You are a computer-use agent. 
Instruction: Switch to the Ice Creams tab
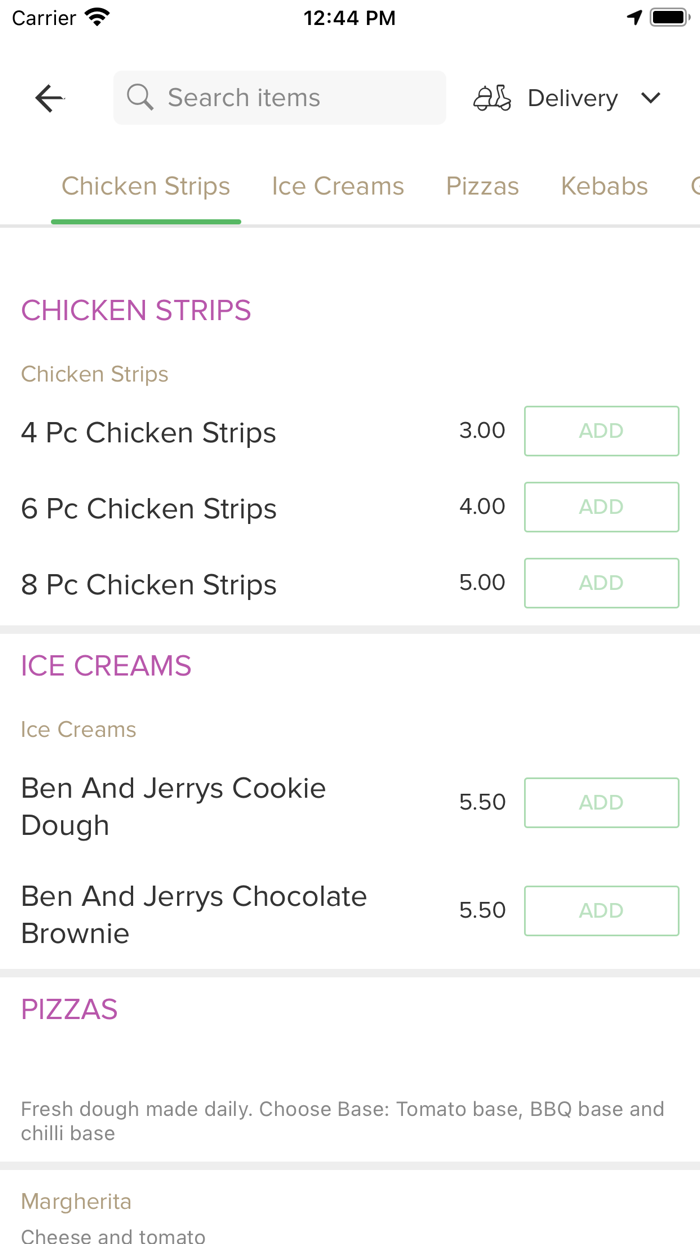coord(338,186)
